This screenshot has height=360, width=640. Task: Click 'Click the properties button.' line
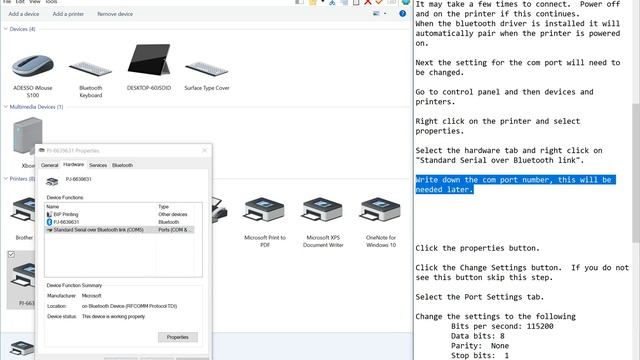[477, 248]
